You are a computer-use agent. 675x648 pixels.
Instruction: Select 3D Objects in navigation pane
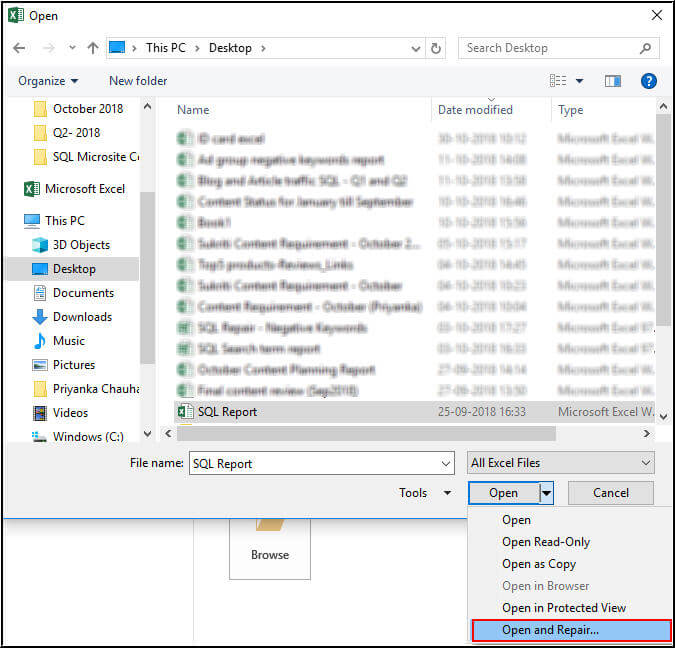(81, 245)
